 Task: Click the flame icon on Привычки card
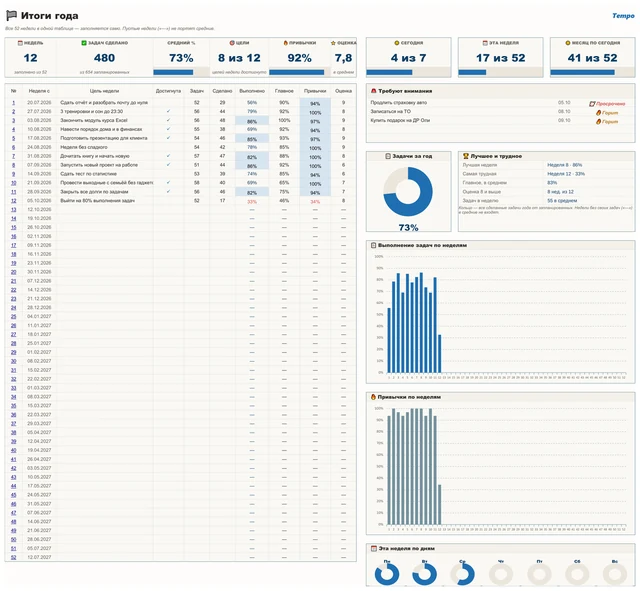(285, 43)
